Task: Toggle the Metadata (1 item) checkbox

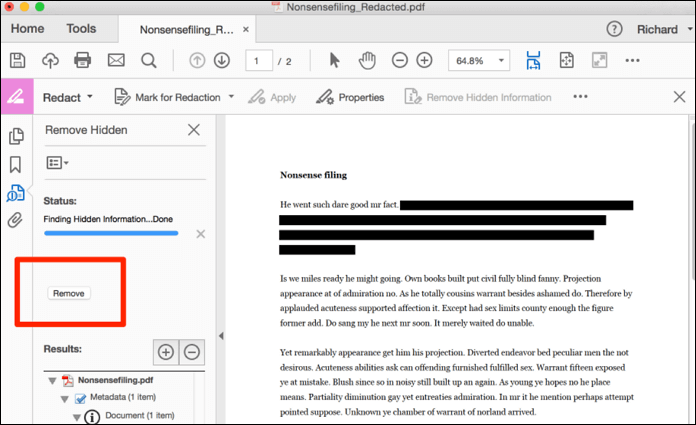Action: 80,398
